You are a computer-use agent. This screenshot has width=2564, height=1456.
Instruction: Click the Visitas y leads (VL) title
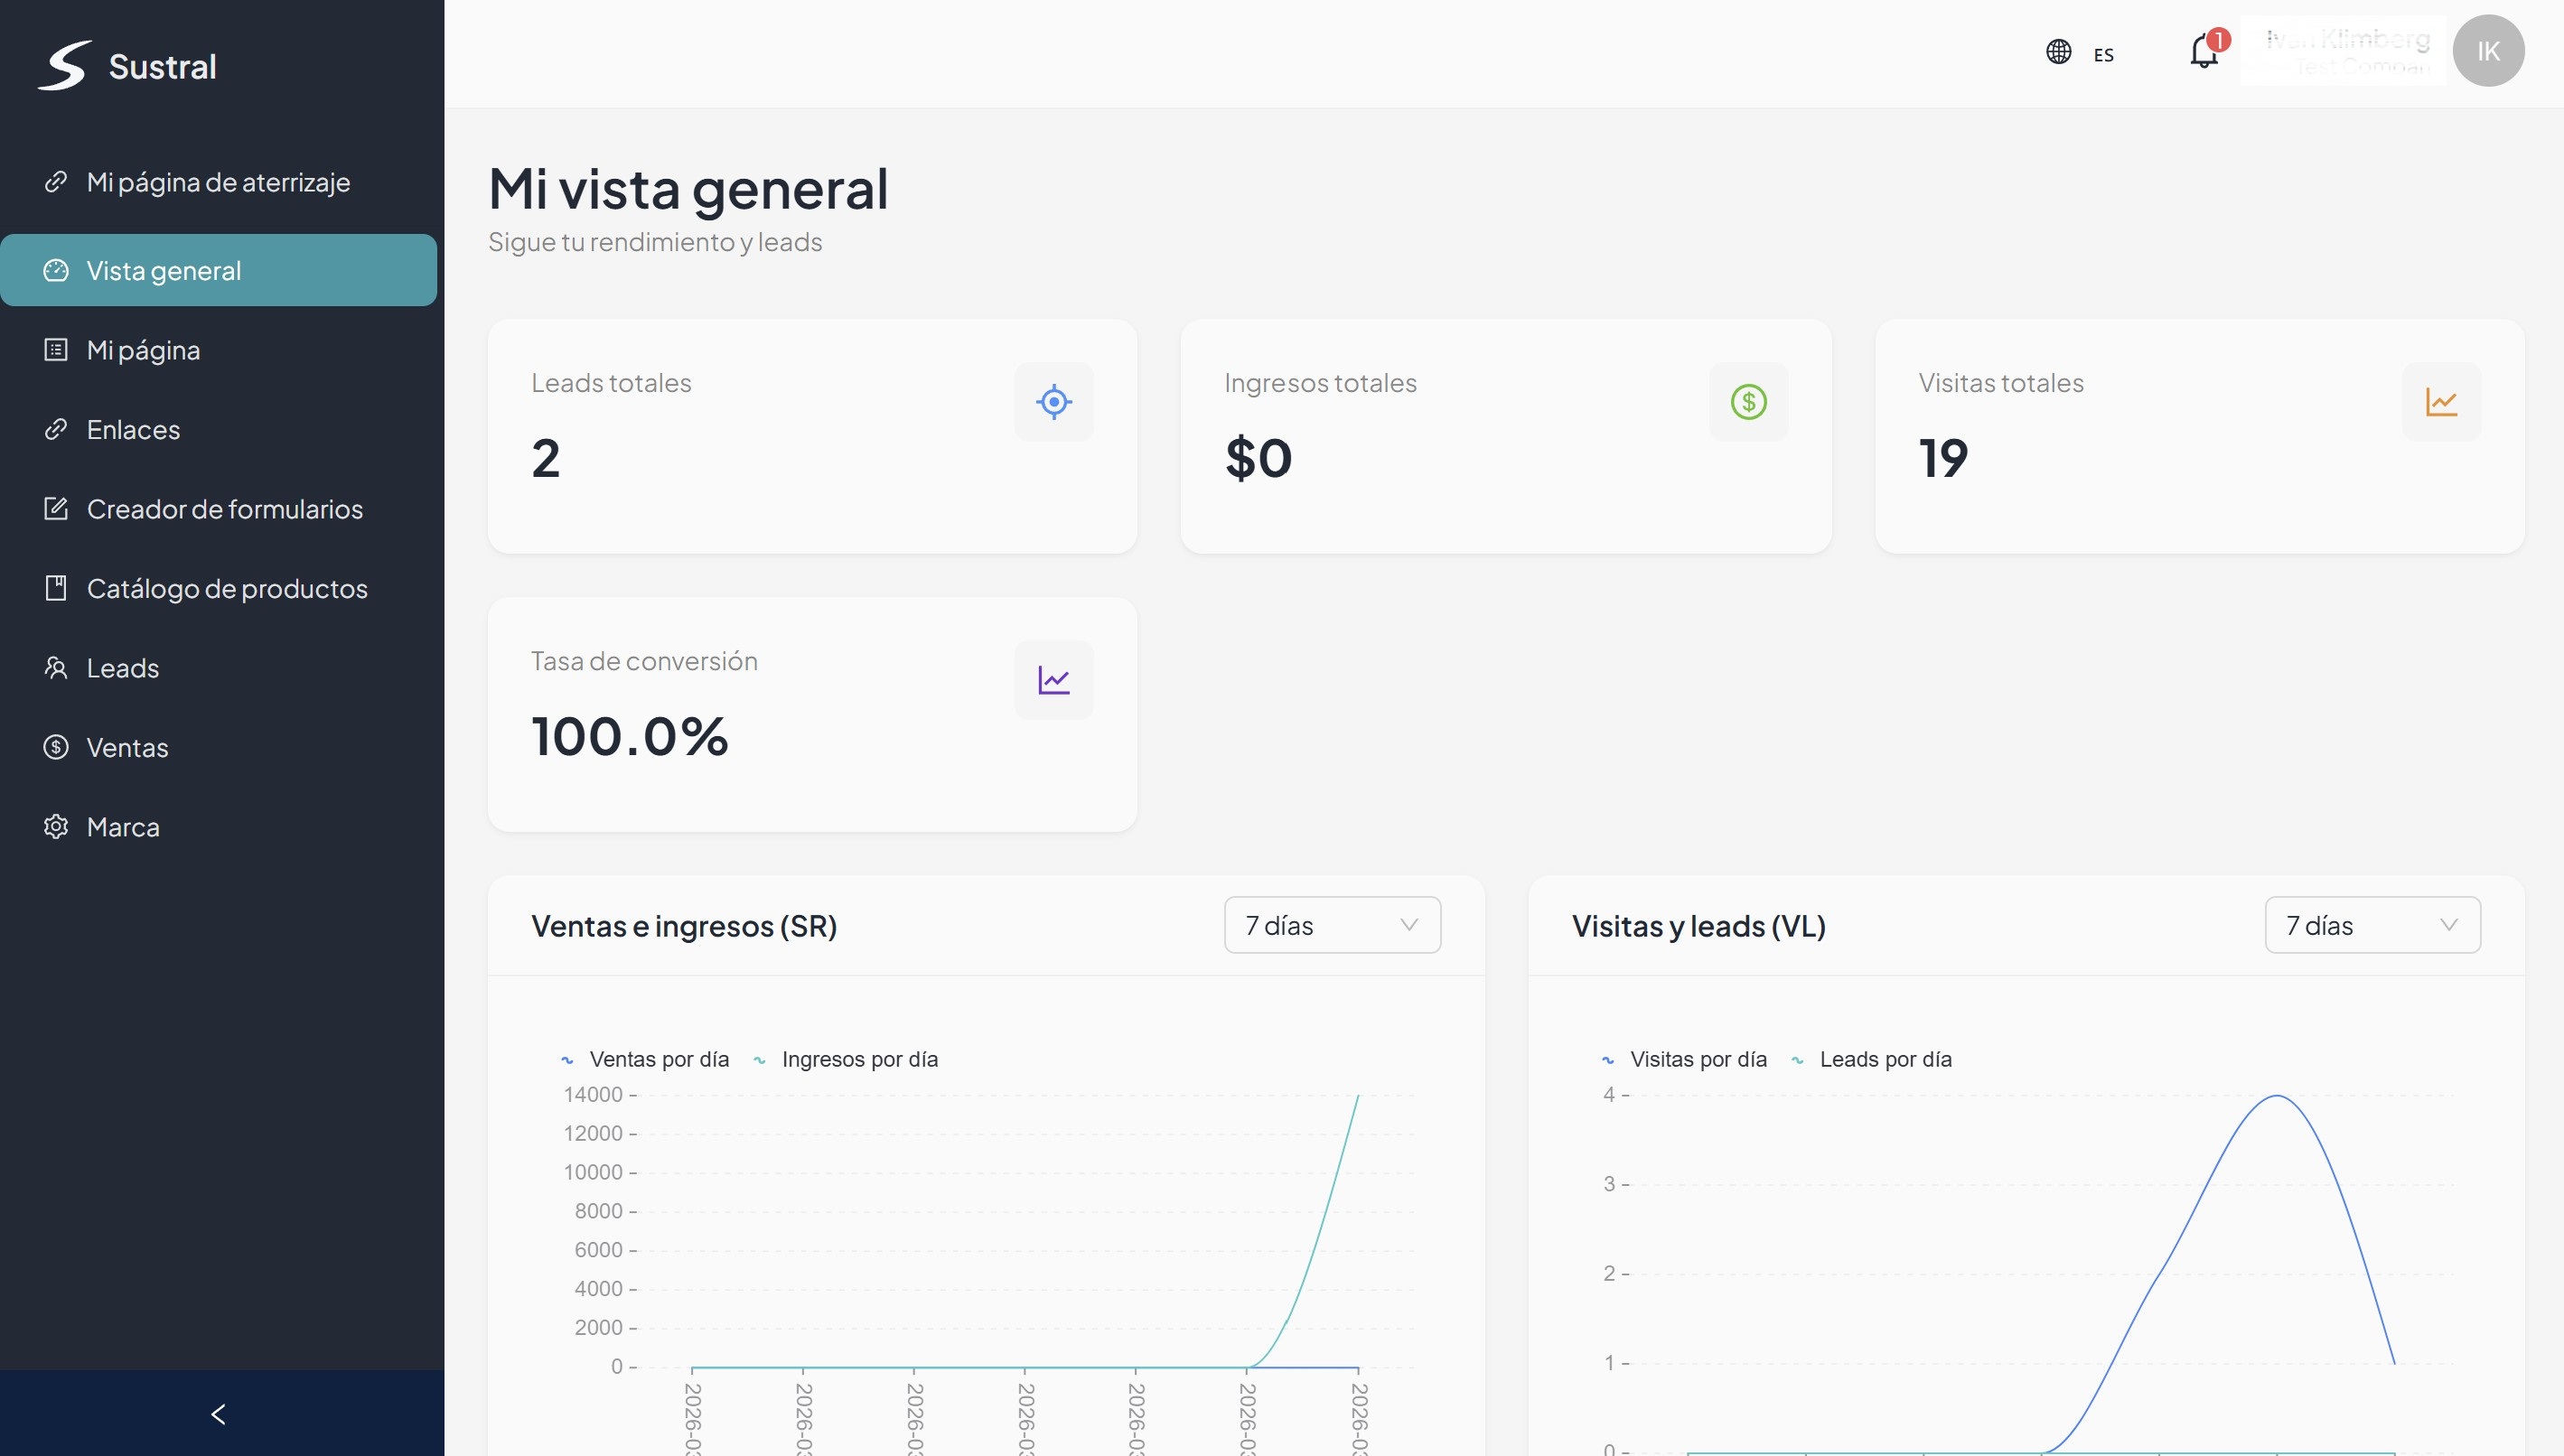pyautogui.click(x=1698, y=926)
